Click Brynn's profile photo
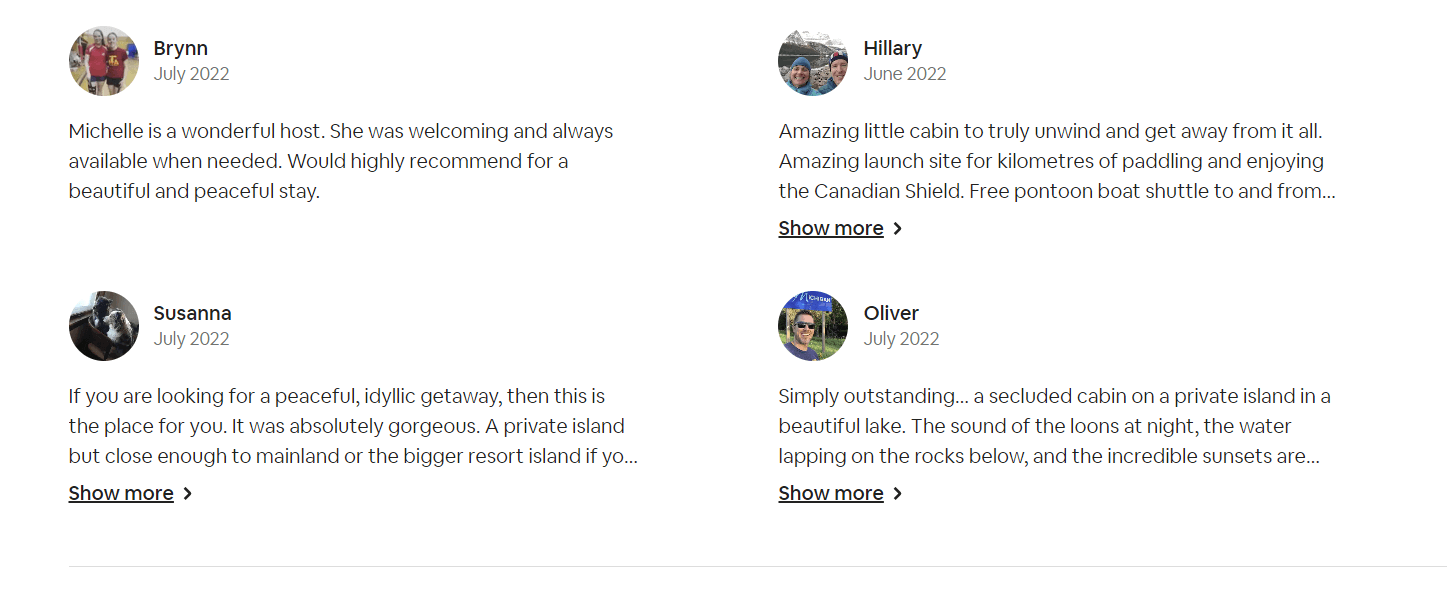 104,61
